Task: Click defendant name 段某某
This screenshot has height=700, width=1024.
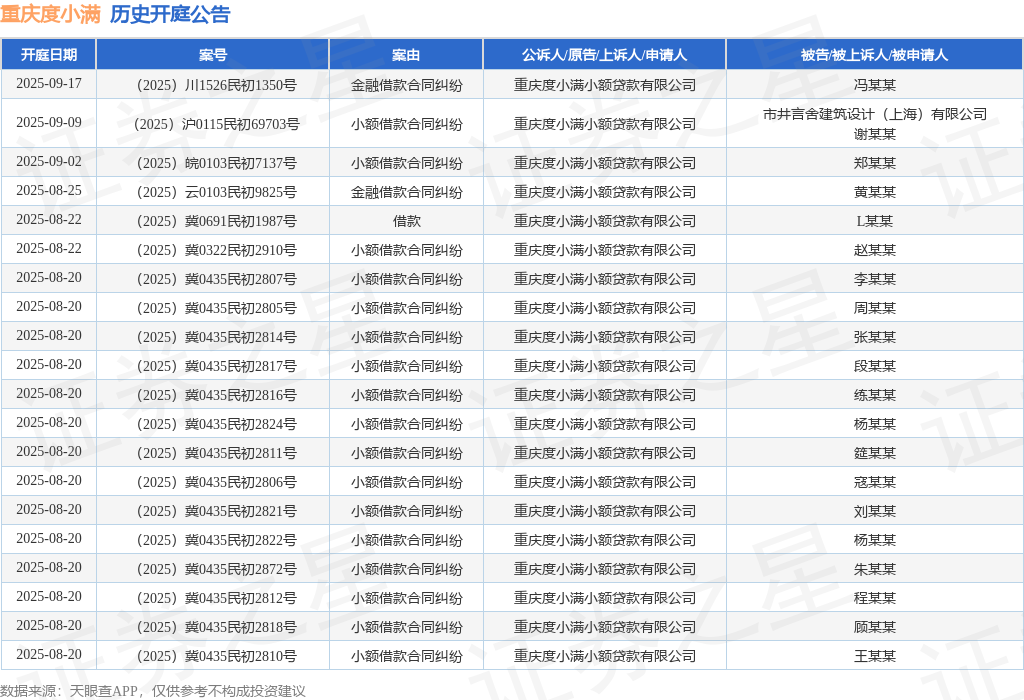Action: coord(874,366)
